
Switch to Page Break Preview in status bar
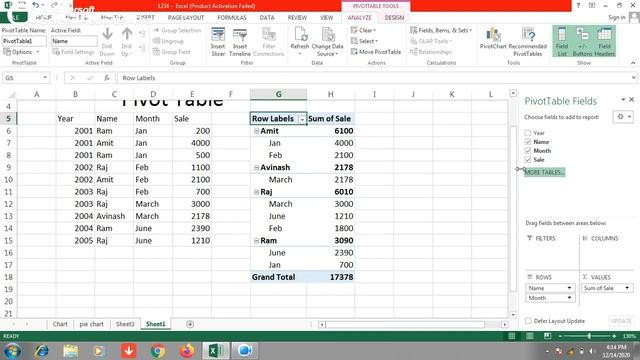[547, 336]
